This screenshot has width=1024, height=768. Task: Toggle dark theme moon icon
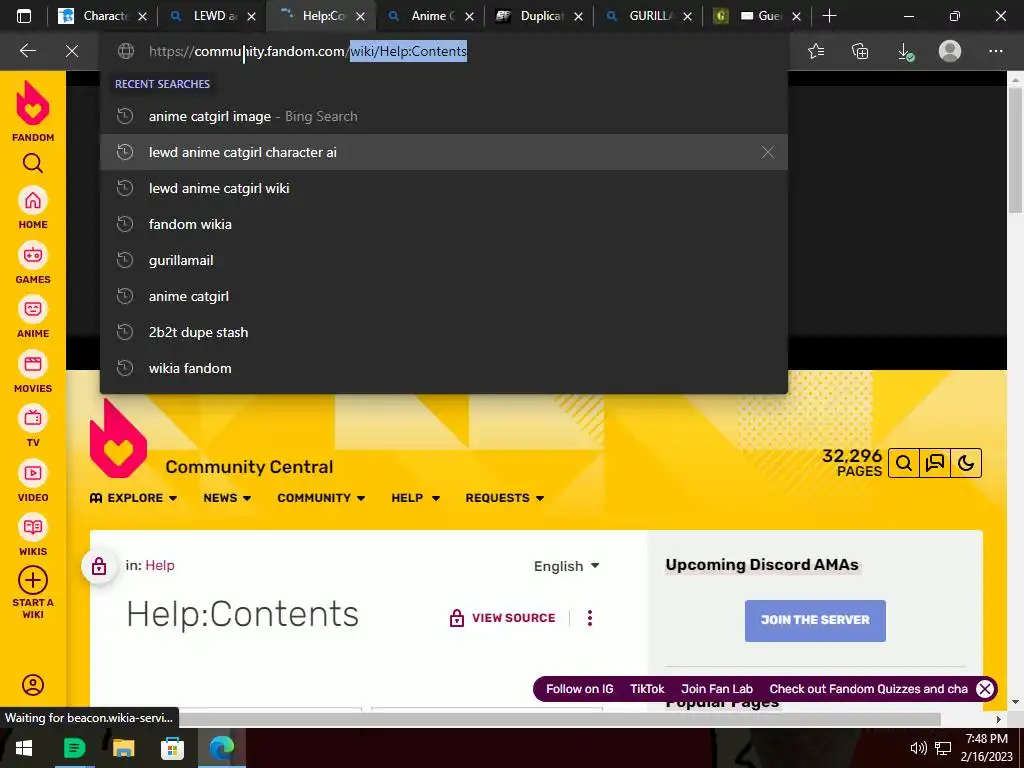(966, 463)
